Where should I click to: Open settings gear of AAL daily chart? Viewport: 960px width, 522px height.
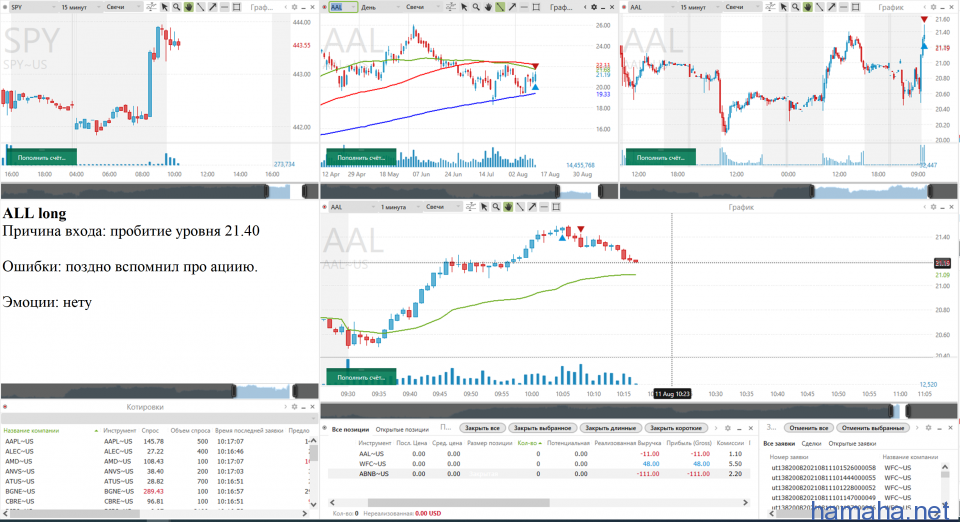[x=593, y=7]
